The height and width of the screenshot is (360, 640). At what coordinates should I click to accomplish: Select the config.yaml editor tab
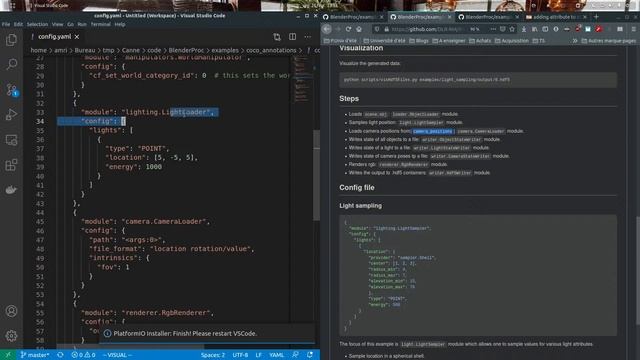pyautogui.click(x=55, y=37)
